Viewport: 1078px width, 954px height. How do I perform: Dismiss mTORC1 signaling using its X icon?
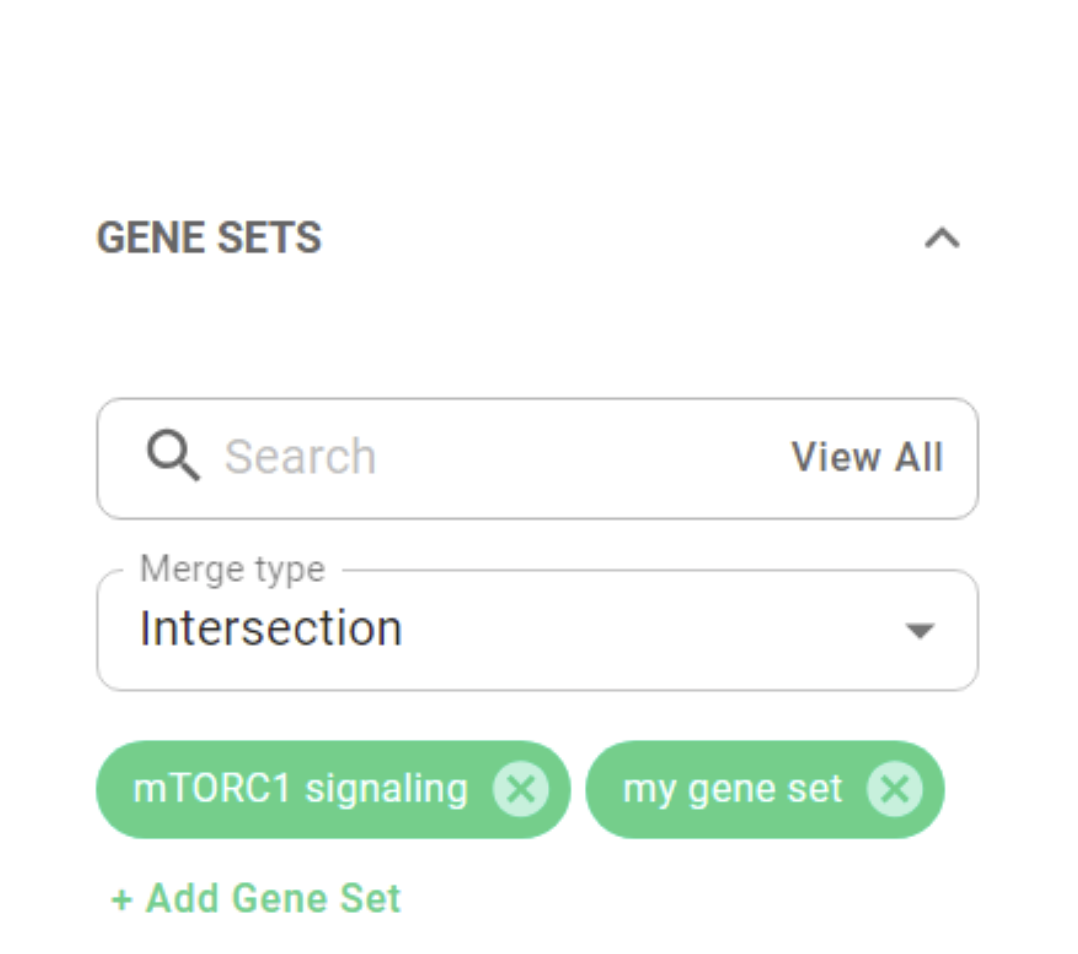click(520, 789)
